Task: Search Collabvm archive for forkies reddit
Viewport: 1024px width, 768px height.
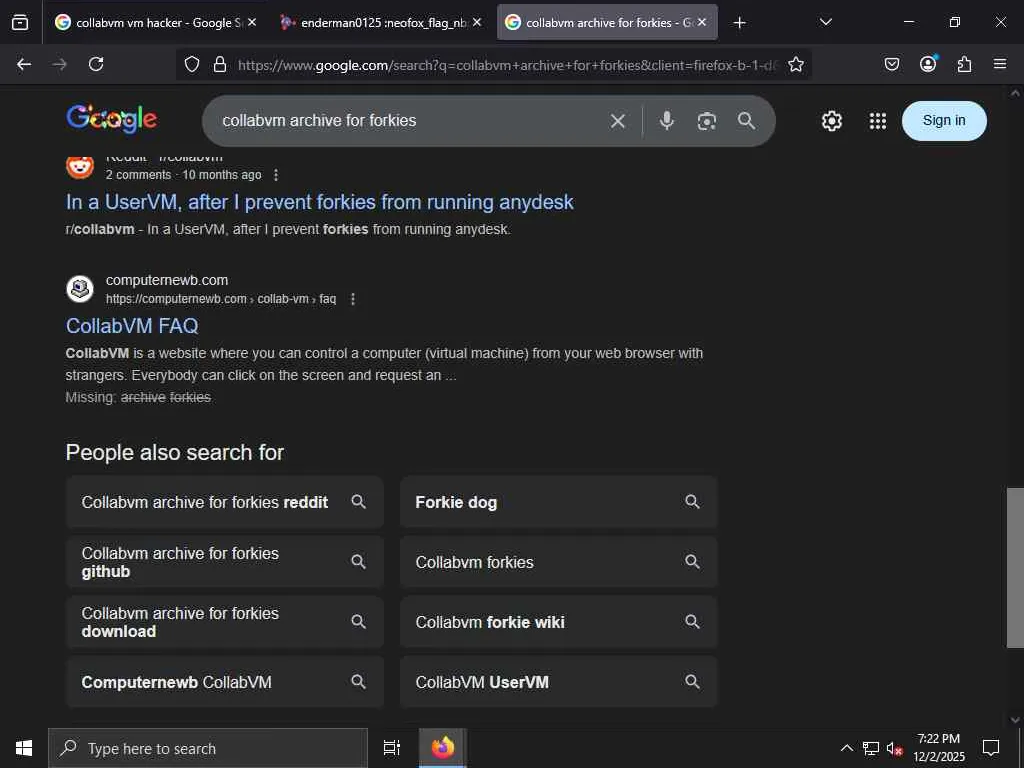Action: point(225,502)
